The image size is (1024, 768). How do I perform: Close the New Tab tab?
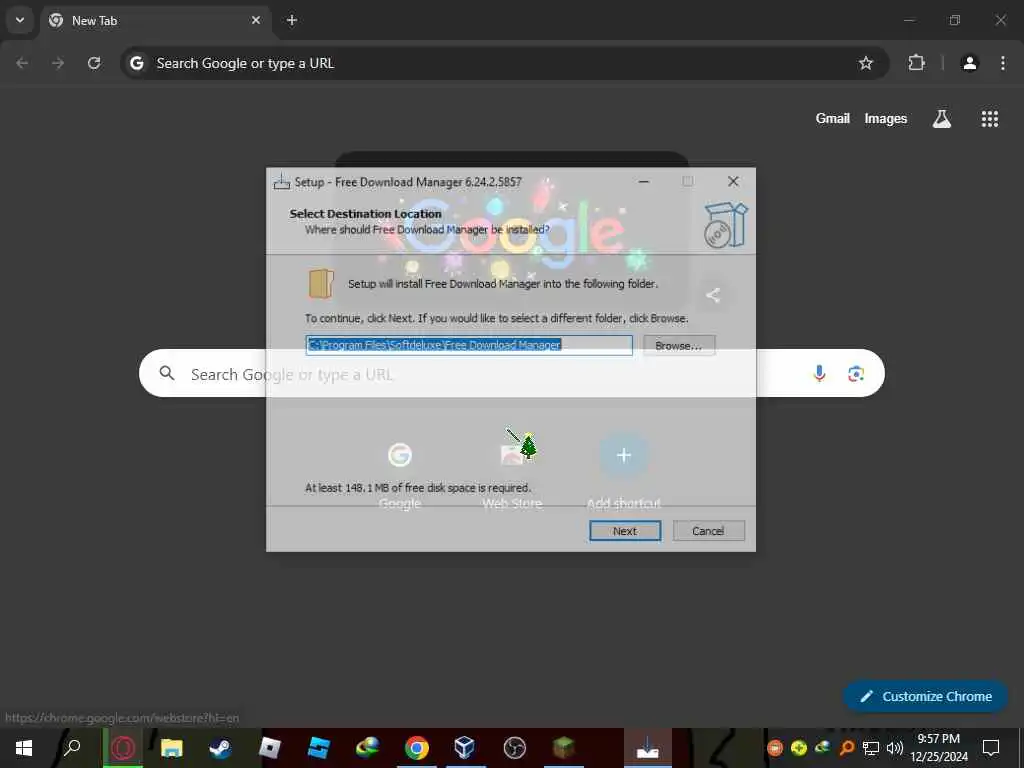(256, 20)
